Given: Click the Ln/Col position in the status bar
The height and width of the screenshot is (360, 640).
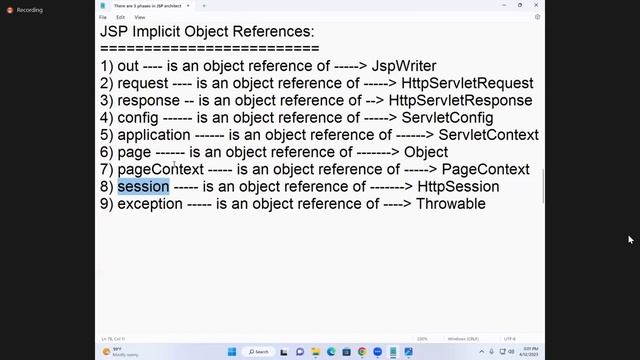Looking at the screenshot, I should pyautogui.click(x=113, y=339).
